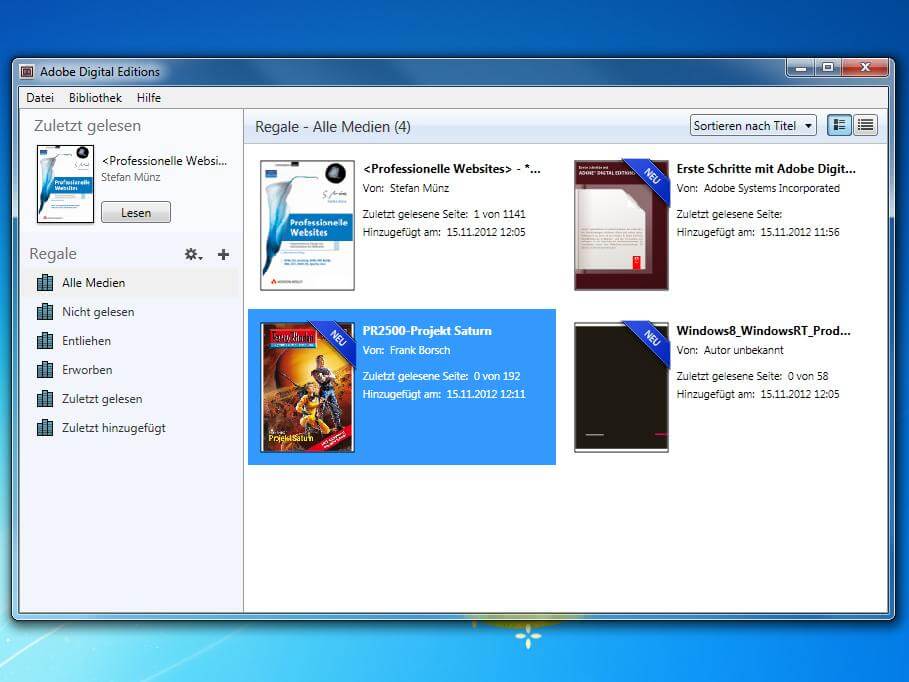Click the shelf icon beside Erworben
This screenshot has height=682, width=909.
pyautogui.click(x=45, y=369)
